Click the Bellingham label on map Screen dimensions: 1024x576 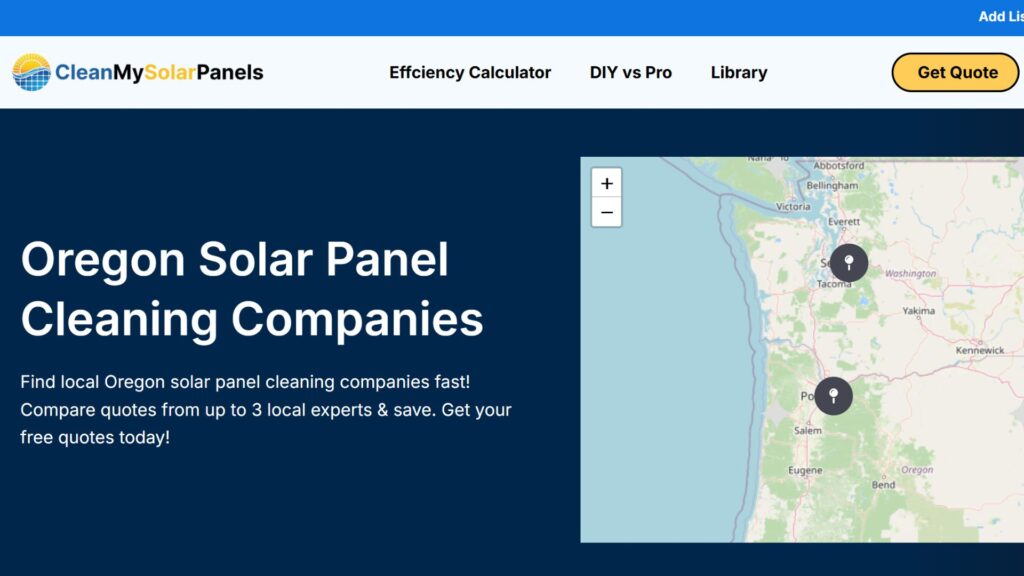tap(832, 185)
